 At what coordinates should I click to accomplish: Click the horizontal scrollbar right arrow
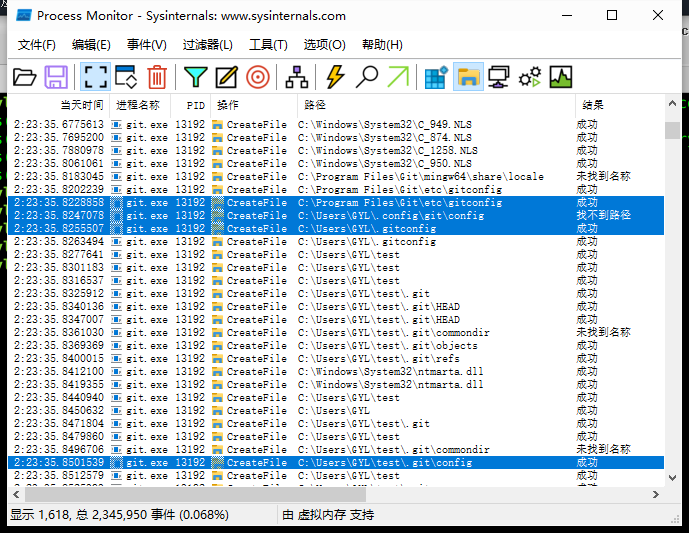(x=656, y=495)
